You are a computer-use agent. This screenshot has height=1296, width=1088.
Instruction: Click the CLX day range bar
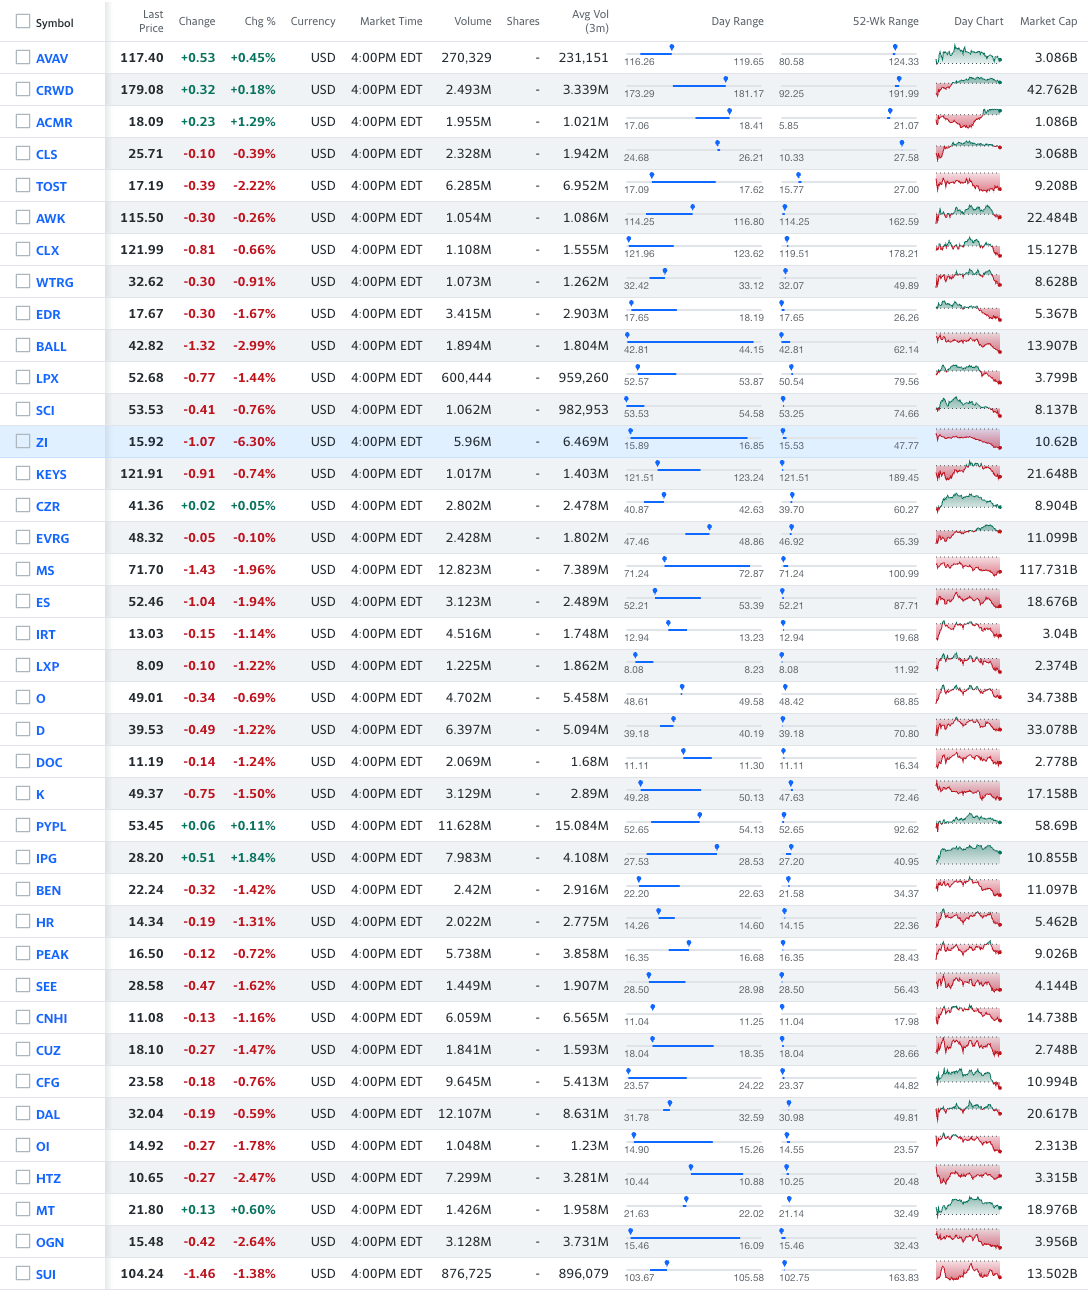point(694,246)
